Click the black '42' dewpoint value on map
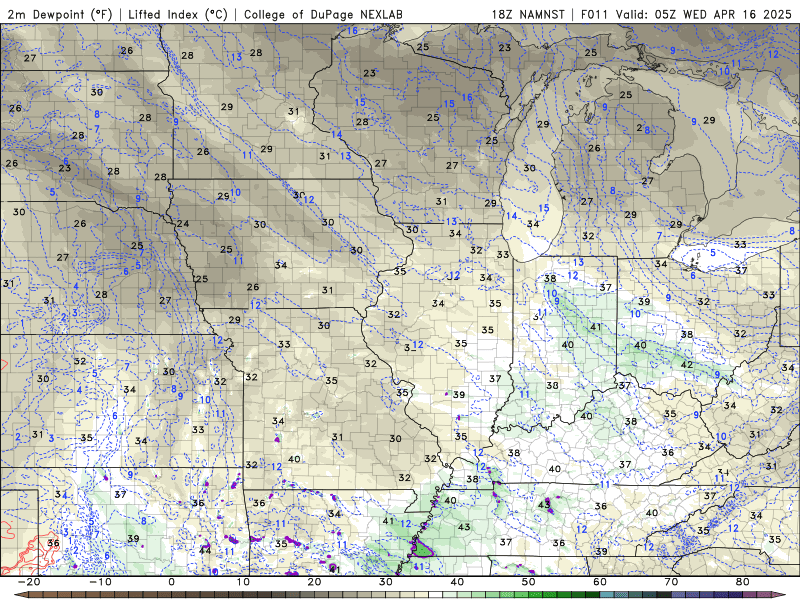The image size is (800, 600). 687,365
